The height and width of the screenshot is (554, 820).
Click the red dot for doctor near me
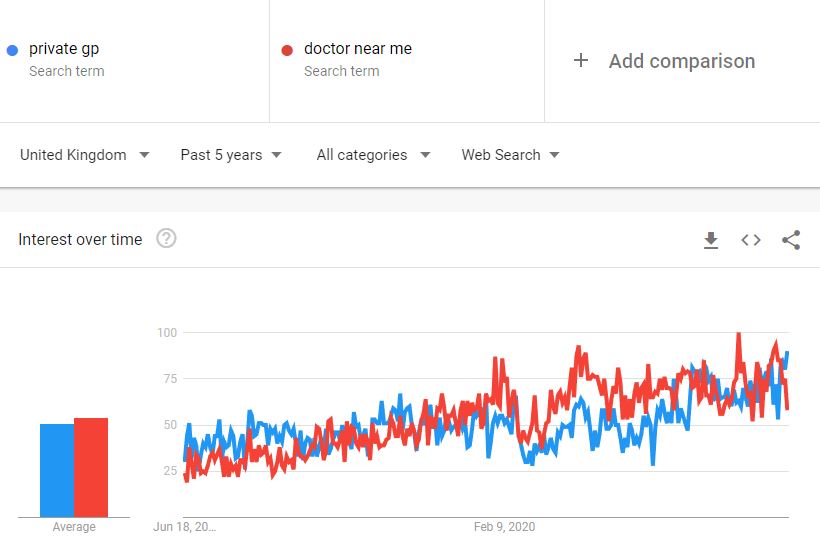287,50
